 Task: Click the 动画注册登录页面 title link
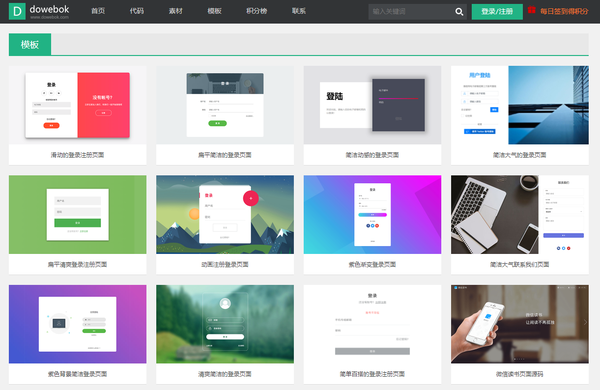[x=225, y=264]
